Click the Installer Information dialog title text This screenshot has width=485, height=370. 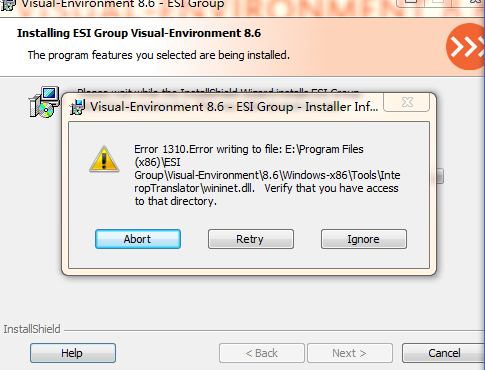[234, 107]
